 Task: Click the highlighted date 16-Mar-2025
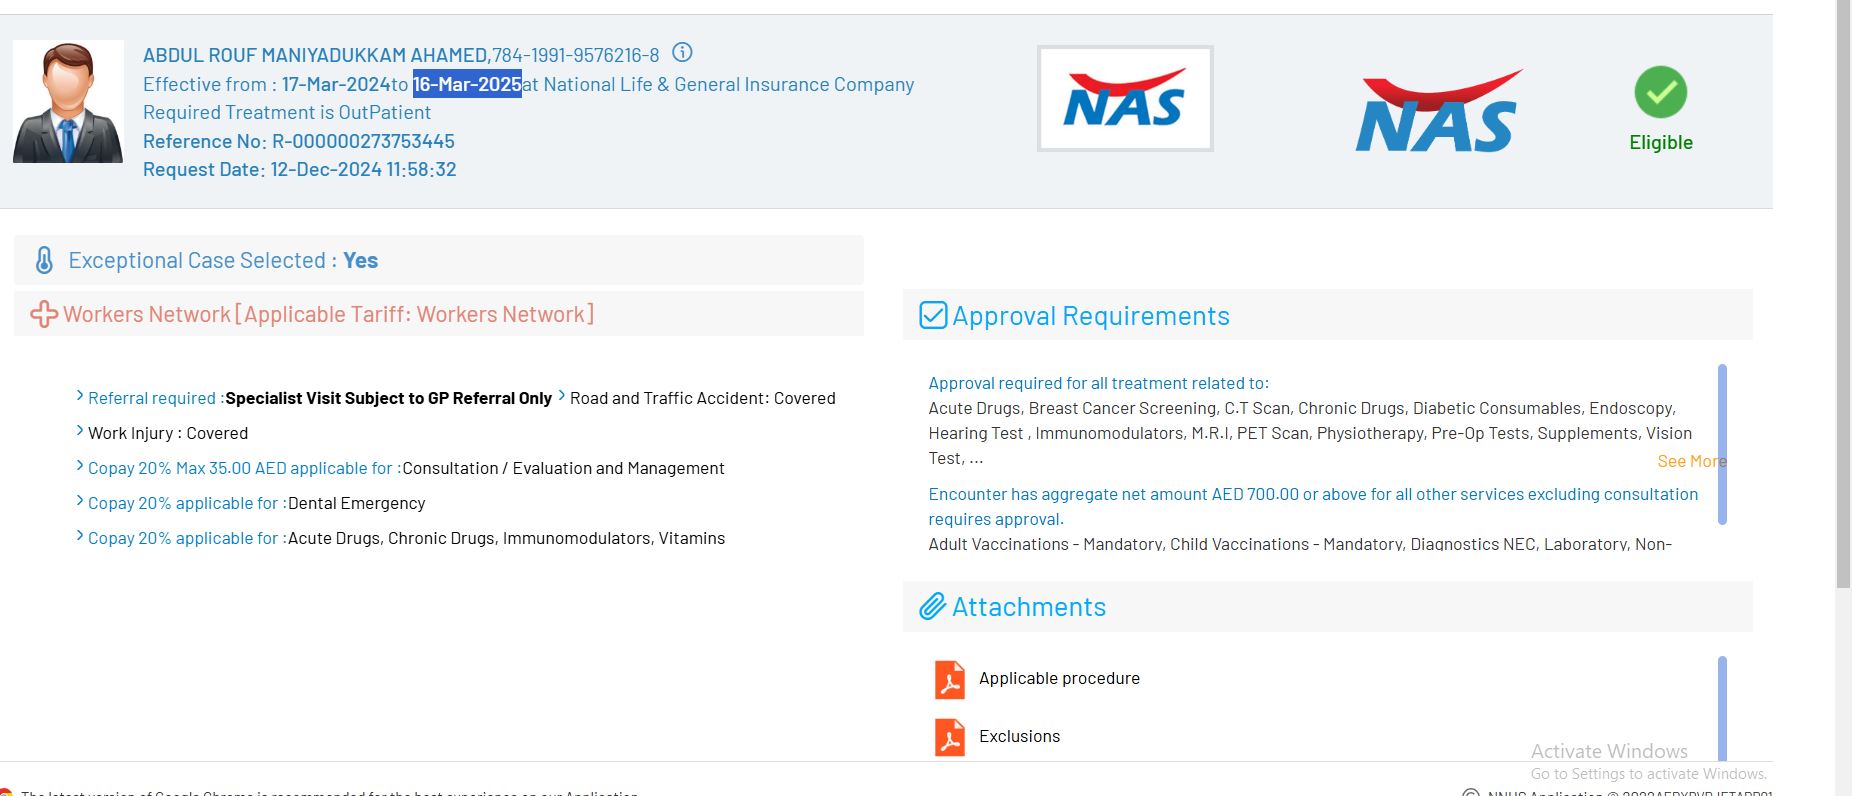(467, 84)
